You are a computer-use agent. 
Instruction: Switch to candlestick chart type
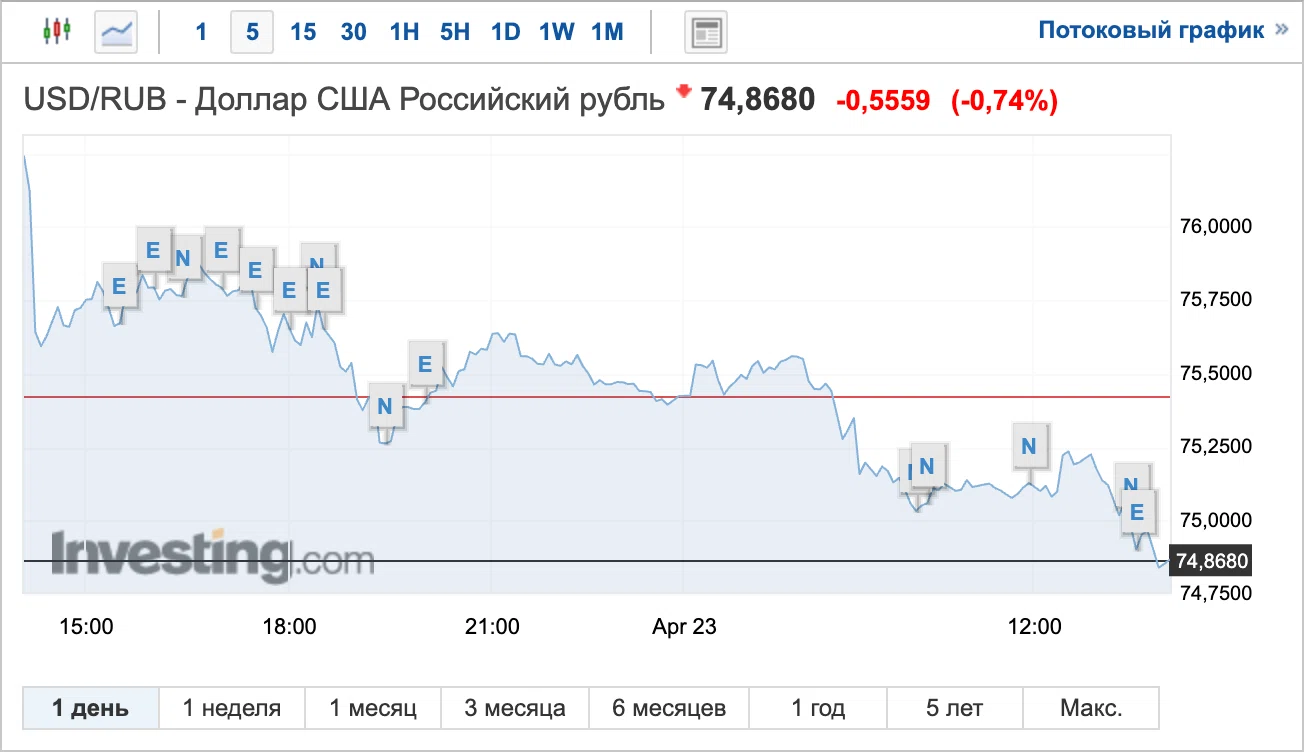coord(57,32)
